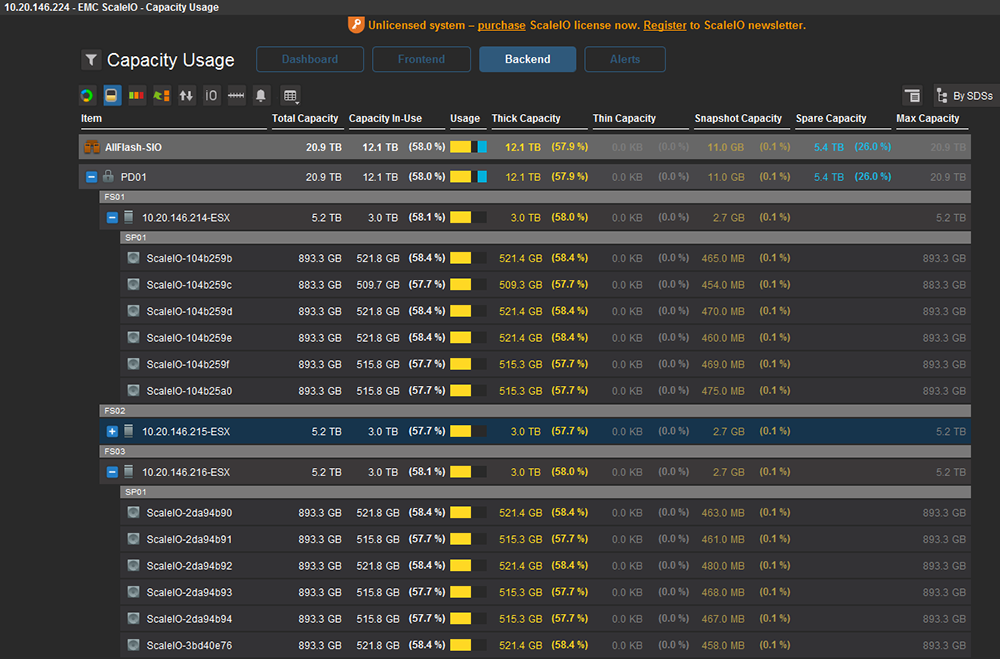This screenshot has width=1000, height=659.
Task: Click the Snapshot Capacity column header
Action: (x=738, y=119)
